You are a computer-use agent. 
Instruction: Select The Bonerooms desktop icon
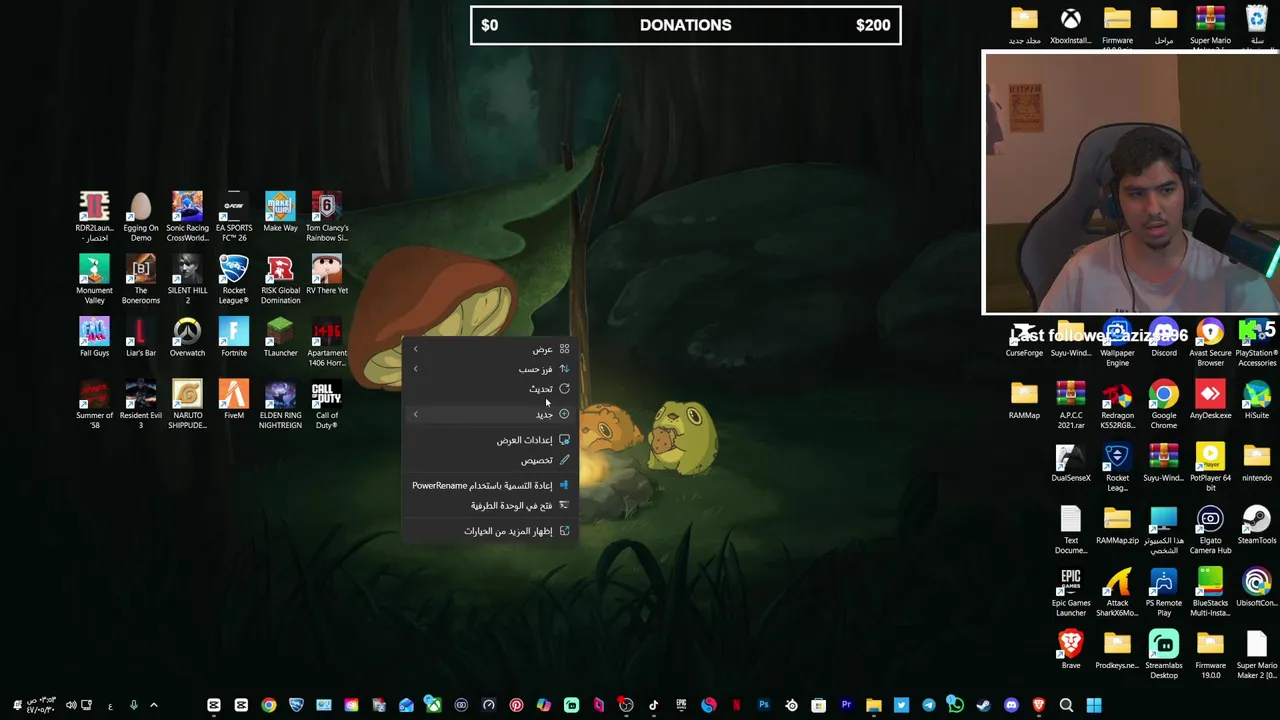(141, 279)
